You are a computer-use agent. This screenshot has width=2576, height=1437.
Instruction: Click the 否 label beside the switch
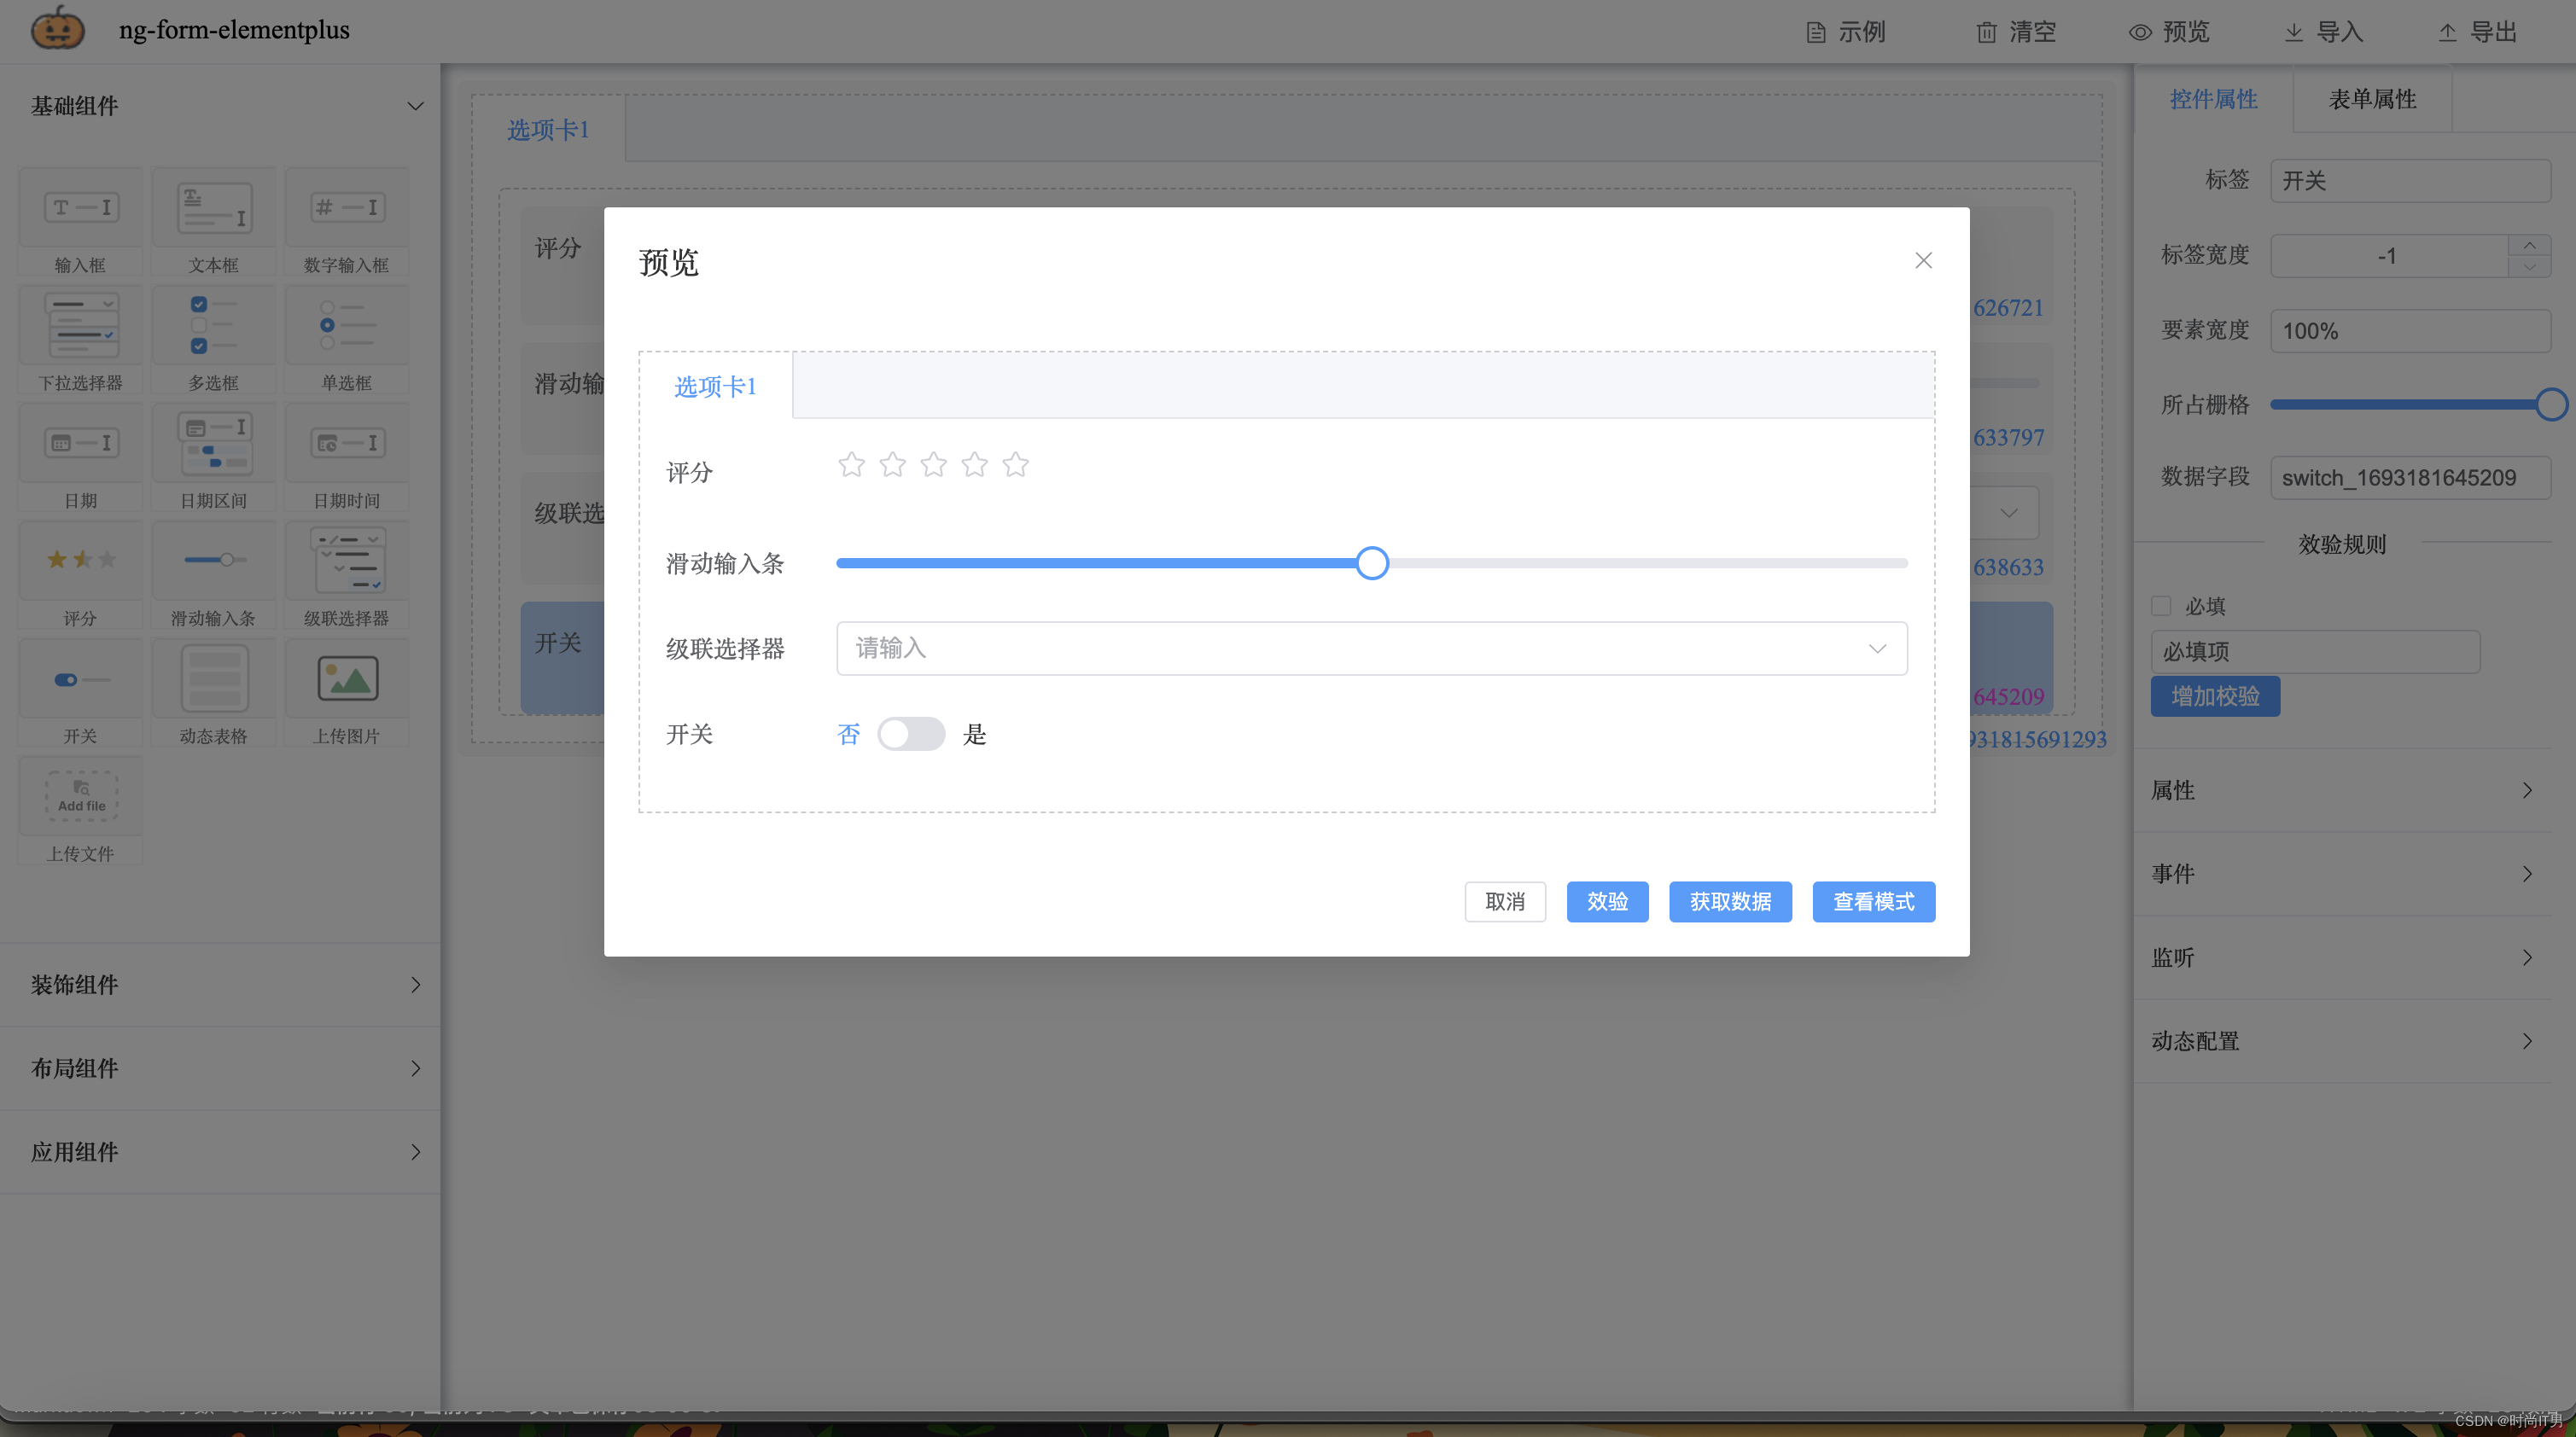(x=848, y=735)
